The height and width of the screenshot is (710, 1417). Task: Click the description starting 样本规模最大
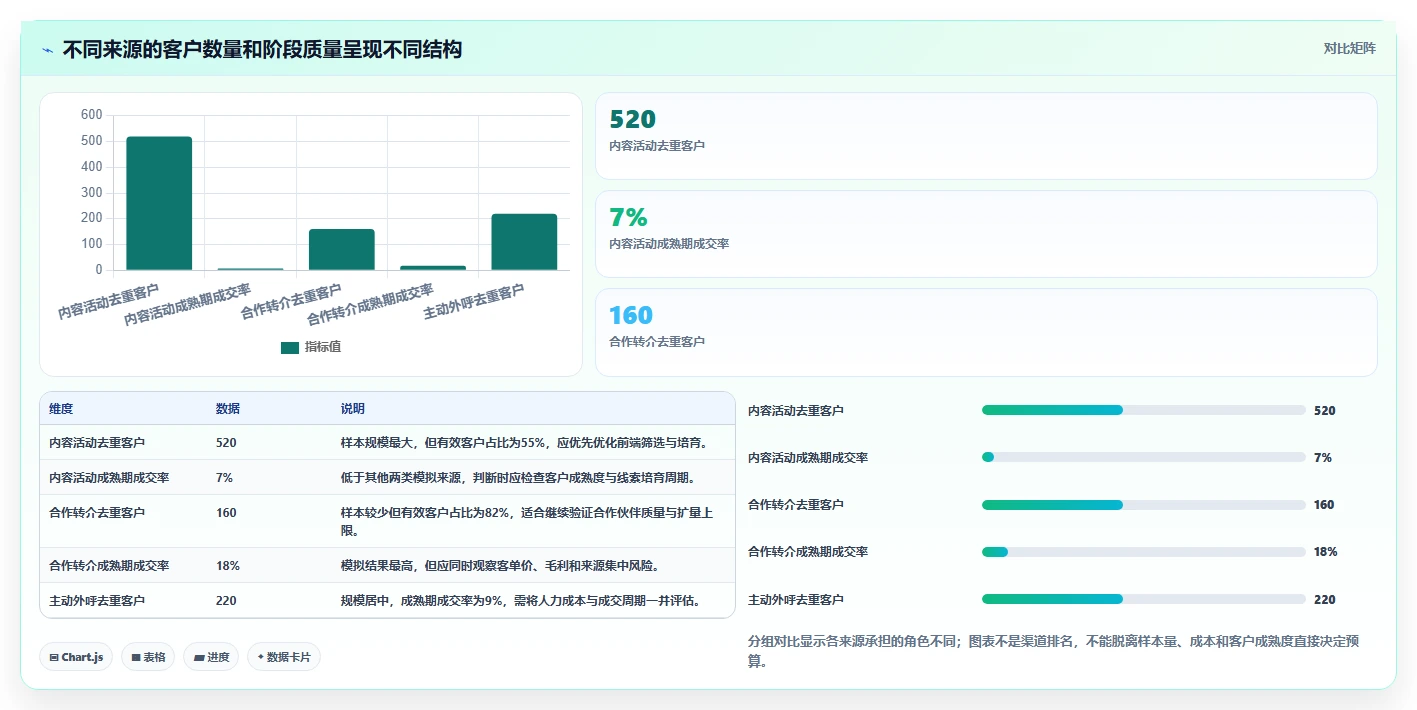pos(525,442)
